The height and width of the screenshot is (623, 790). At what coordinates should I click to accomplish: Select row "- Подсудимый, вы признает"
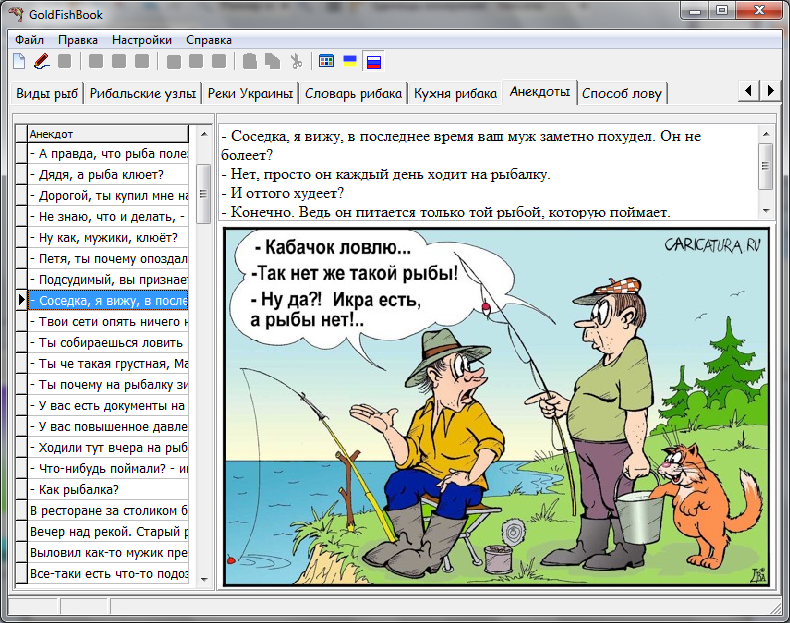(x=108, y=280)
